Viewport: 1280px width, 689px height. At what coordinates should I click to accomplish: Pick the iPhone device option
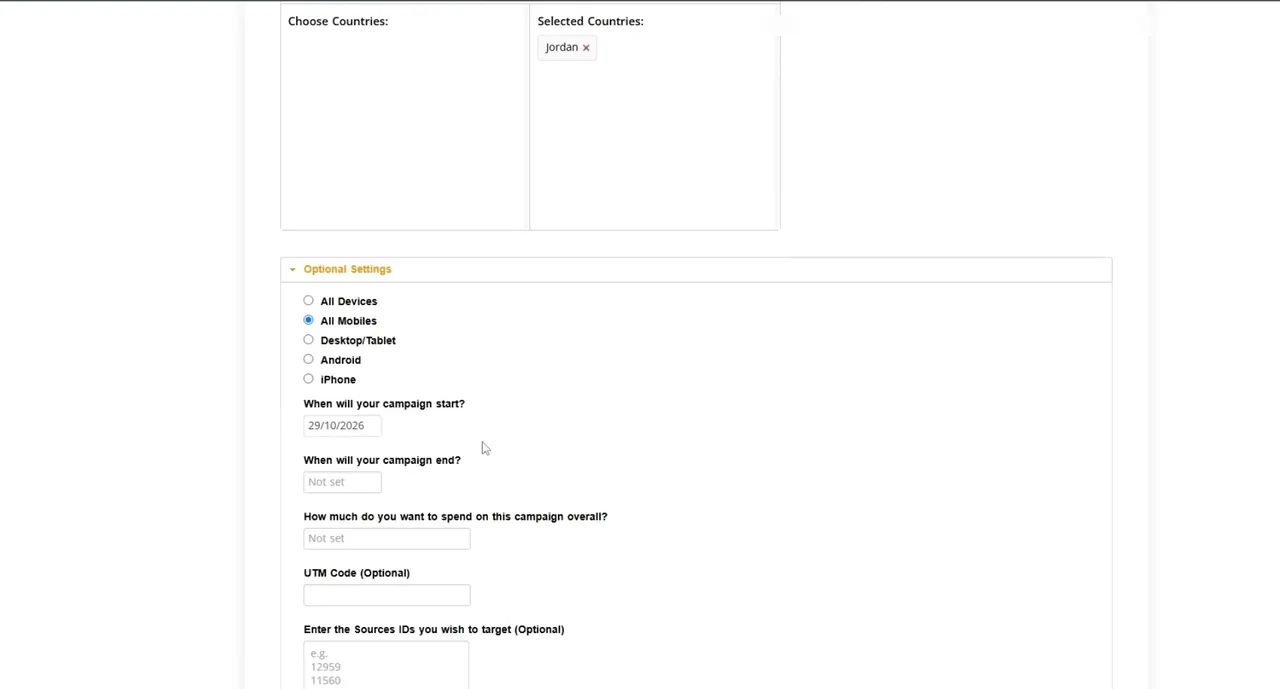click(x=308, y=379)
